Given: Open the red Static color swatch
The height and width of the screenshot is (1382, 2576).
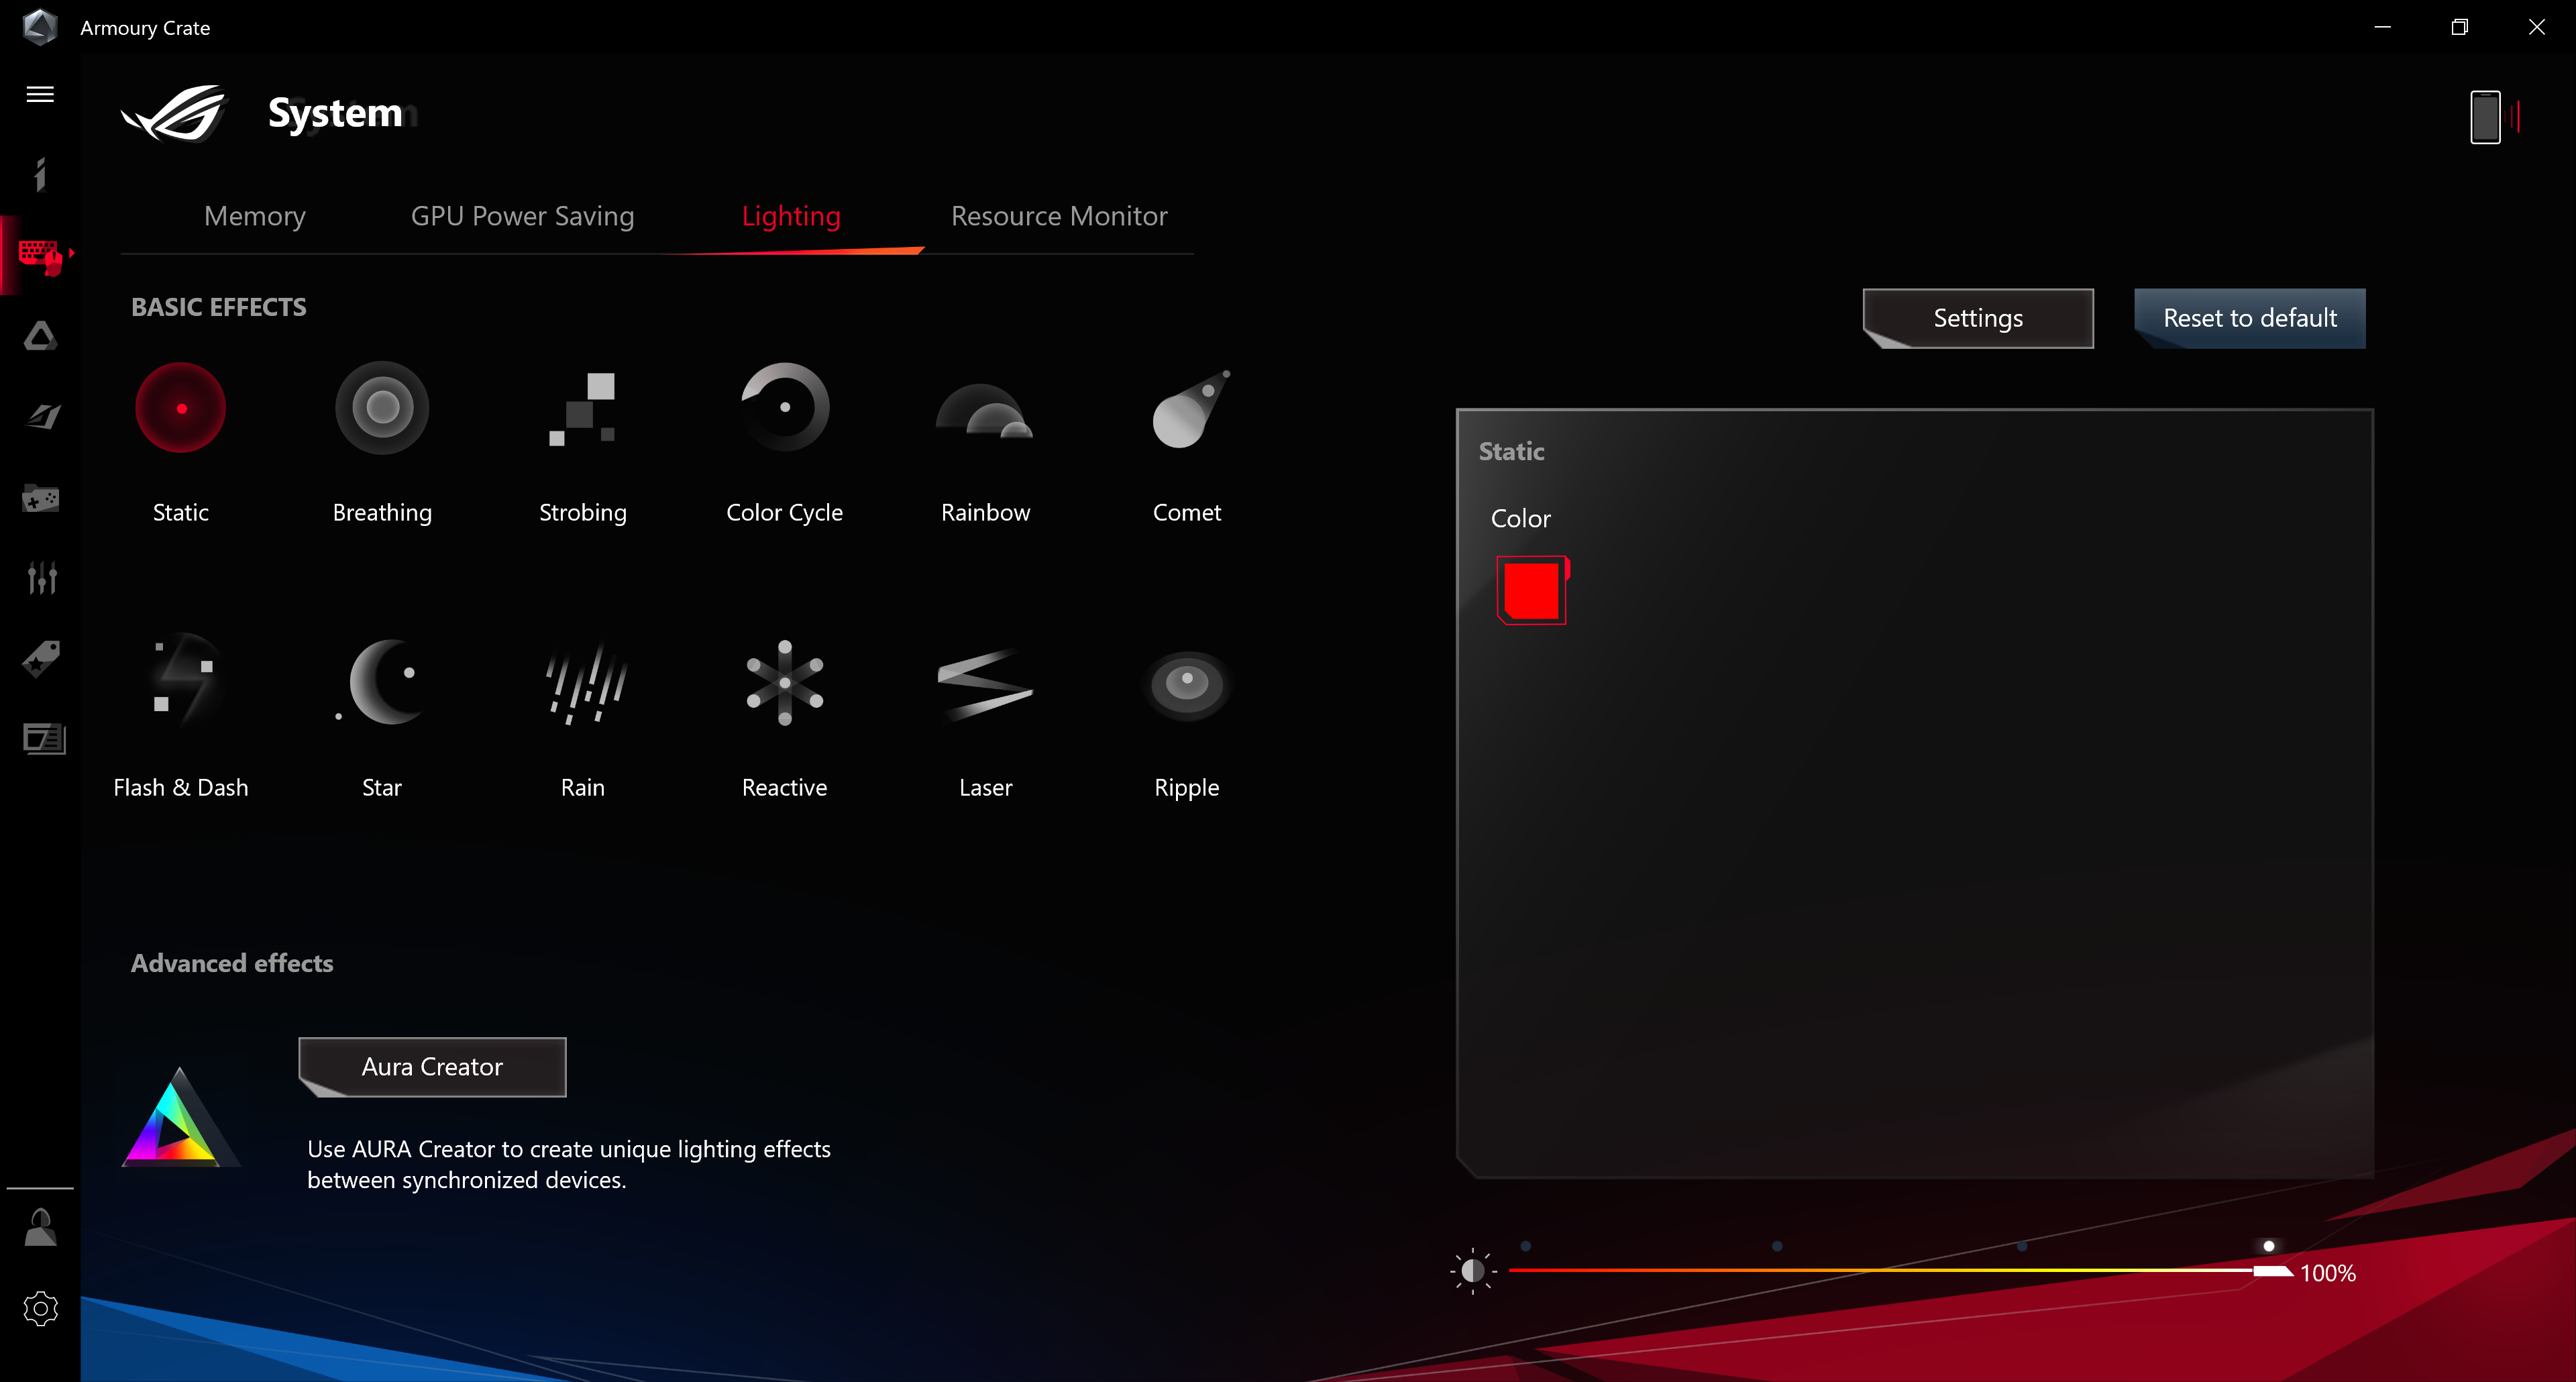Looking at the screenshot, I should tap(1531, 590).
